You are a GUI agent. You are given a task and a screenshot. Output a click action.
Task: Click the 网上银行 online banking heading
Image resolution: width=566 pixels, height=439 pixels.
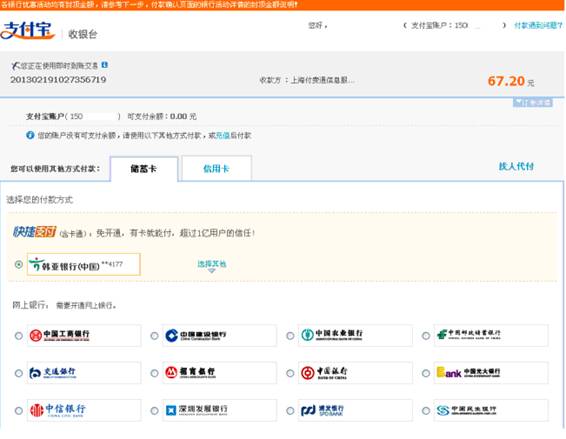[29, 305]
